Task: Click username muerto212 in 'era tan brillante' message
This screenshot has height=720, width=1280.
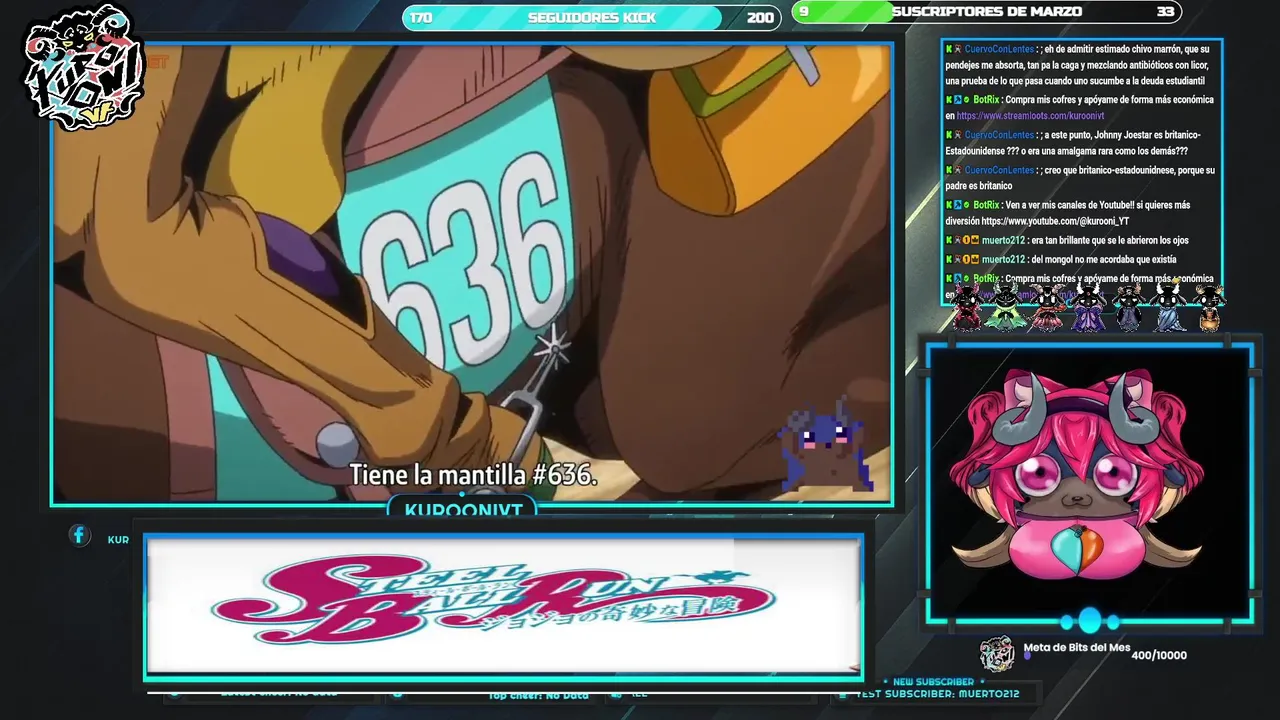Action: pos(1003,240)
